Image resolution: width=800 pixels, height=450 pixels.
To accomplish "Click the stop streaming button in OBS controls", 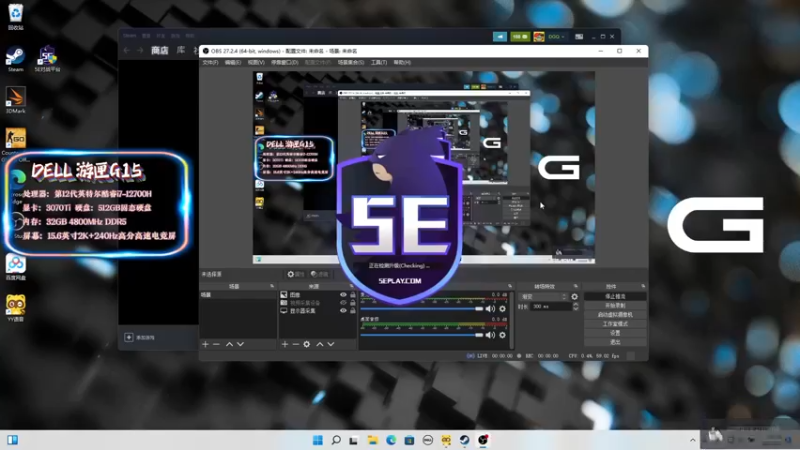I will click(615, 296).
